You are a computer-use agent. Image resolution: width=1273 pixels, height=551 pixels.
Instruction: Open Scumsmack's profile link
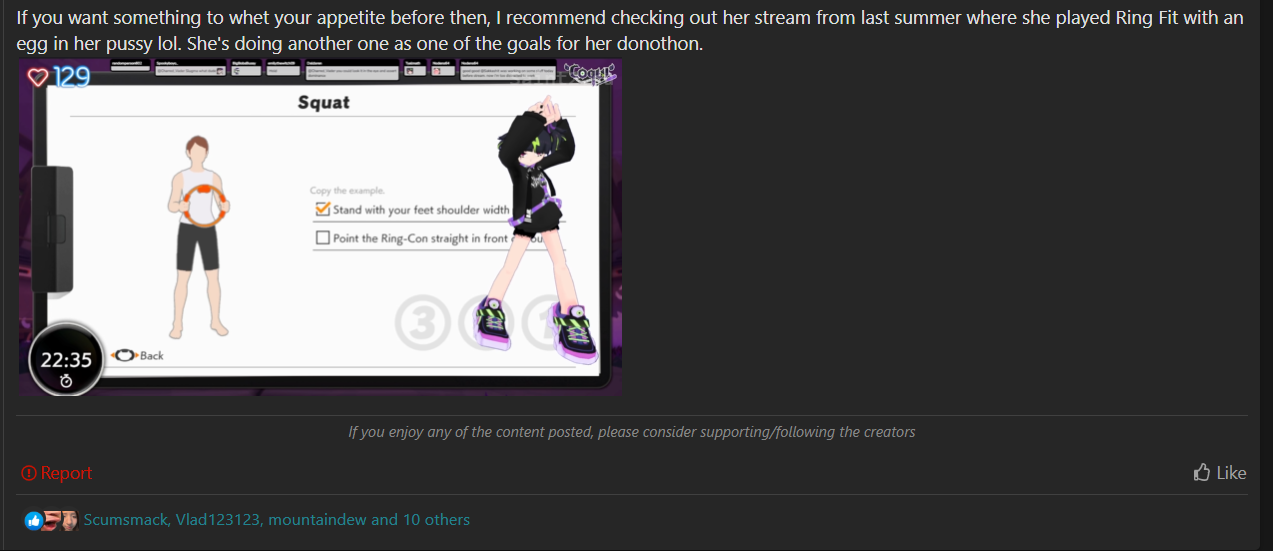[127, 520]
